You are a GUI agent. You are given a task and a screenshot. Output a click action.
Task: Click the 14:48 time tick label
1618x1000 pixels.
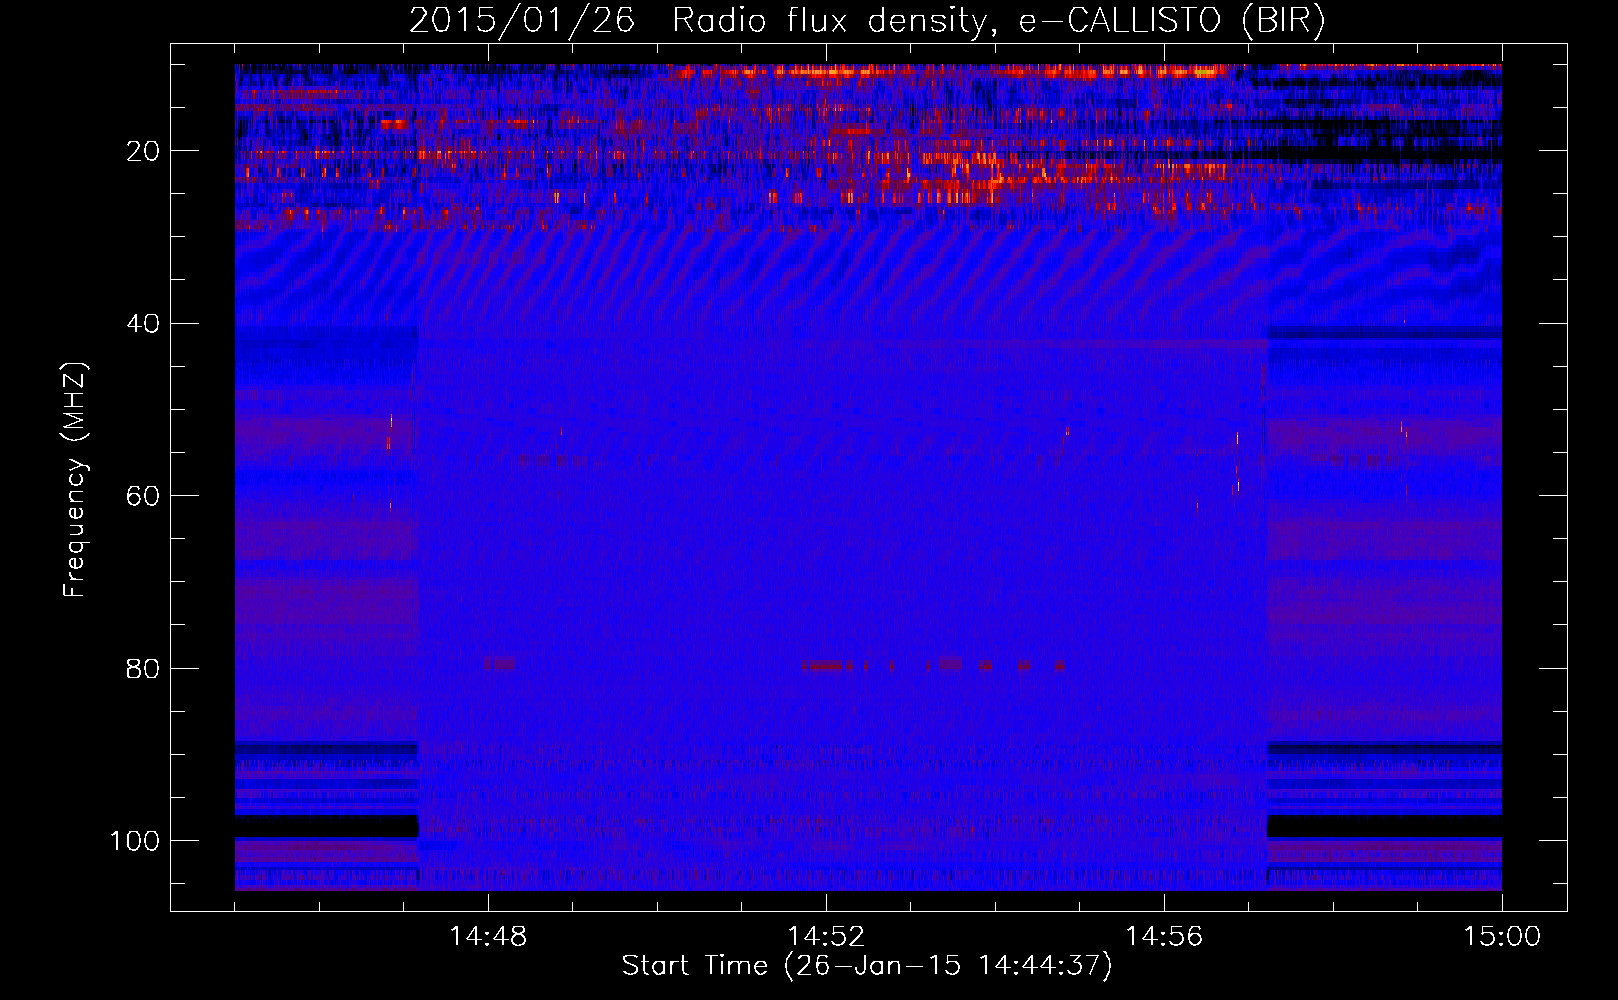tap(488, 937)
